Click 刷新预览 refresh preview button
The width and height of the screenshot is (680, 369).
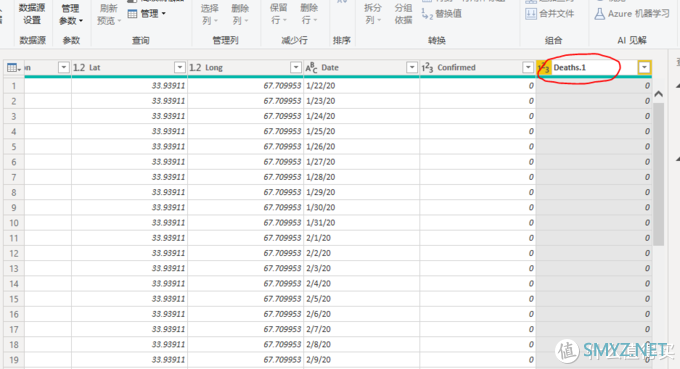click(x=108, y=14)
